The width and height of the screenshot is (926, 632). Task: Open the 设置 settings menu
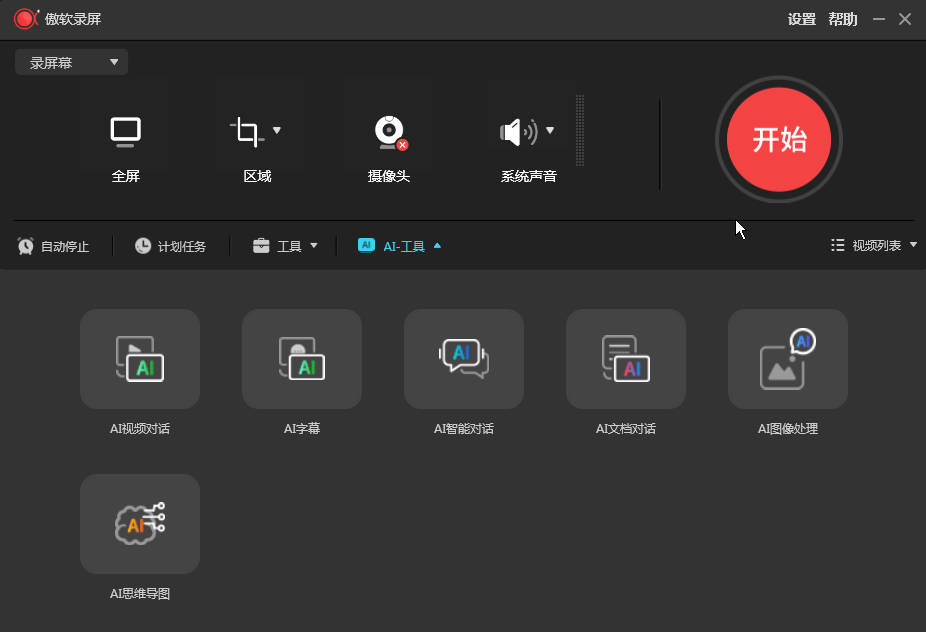pyautogui.click(x=801, y=19)
